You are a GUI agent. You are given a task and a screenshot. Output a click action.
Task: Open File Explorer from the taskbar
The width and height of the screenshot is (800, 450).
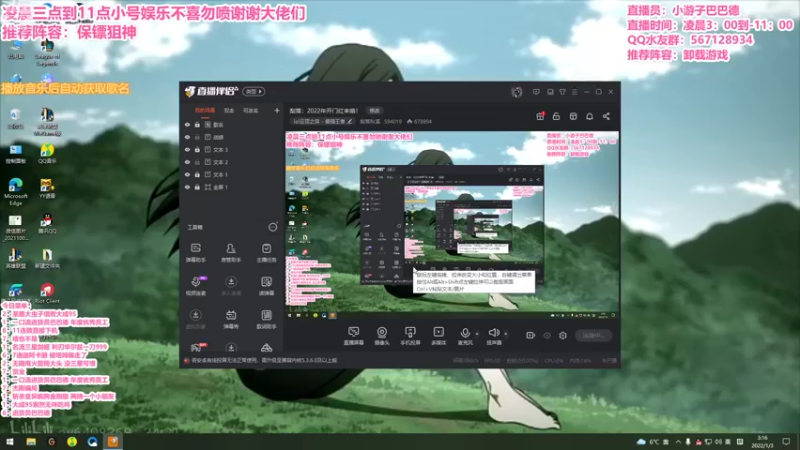[x=31, y=441]
